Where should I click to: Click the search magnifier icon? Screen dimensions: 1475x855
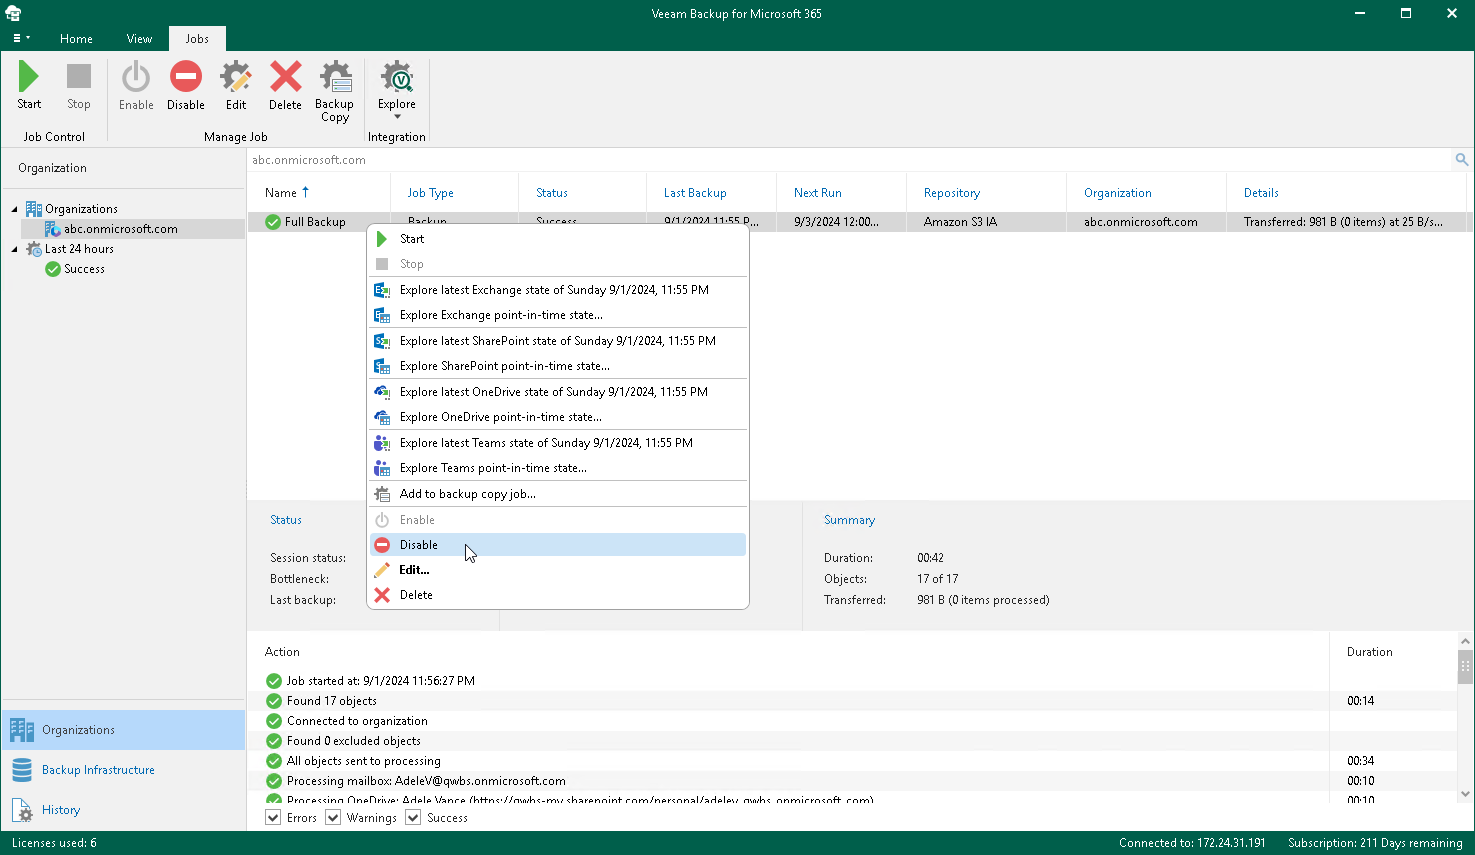[1461, 160]
